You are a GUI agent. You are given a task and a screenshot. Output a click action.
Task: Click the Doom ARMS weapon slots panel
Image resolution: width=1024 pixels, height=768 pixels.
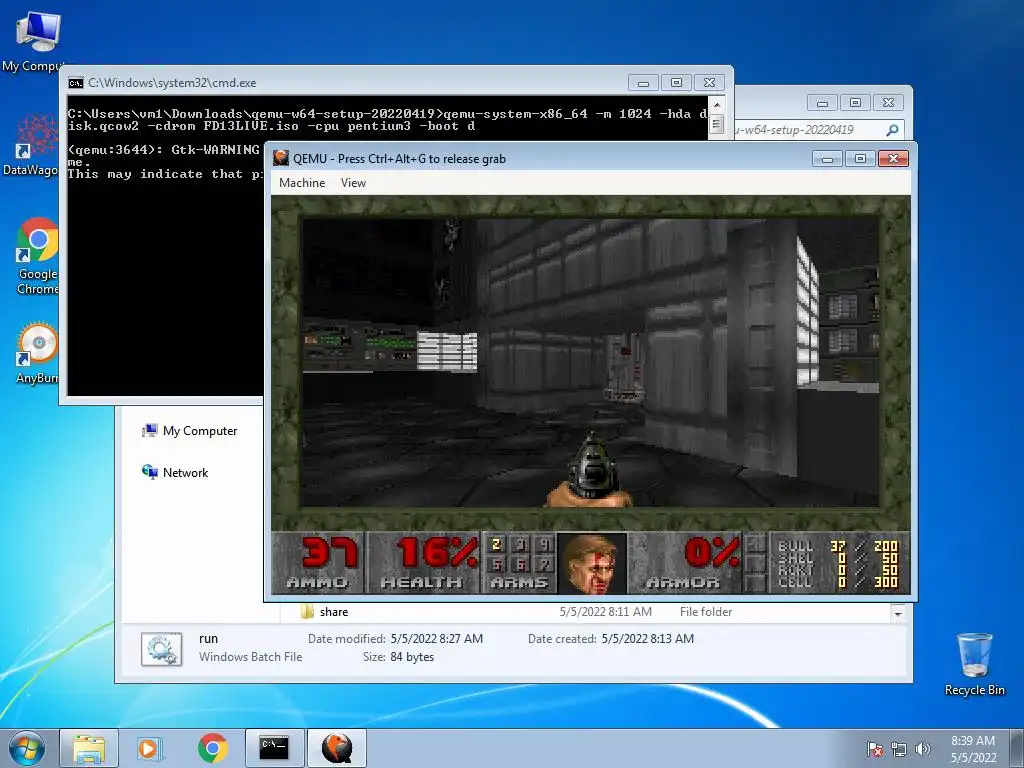[x=519, y=563]
